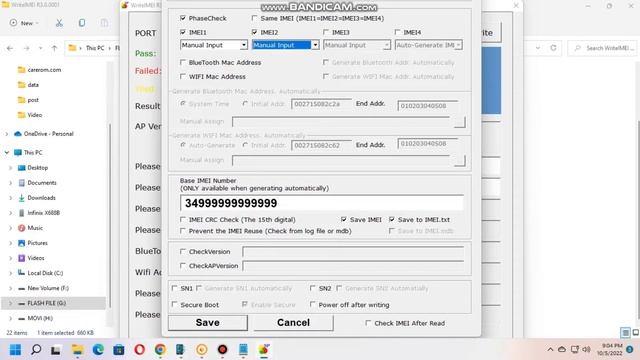Enable BlueTooth Mac Address checkbox

point(183,62)
